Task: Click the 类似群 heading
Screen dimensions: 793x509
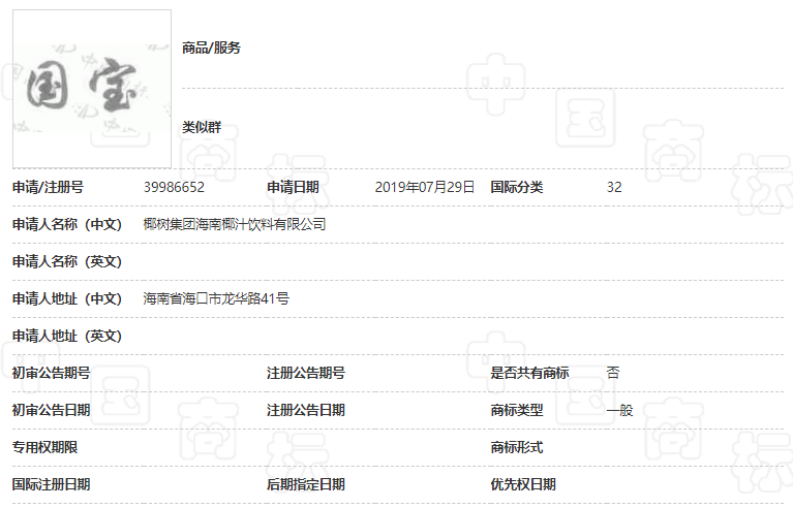Action: coord(202,128)
